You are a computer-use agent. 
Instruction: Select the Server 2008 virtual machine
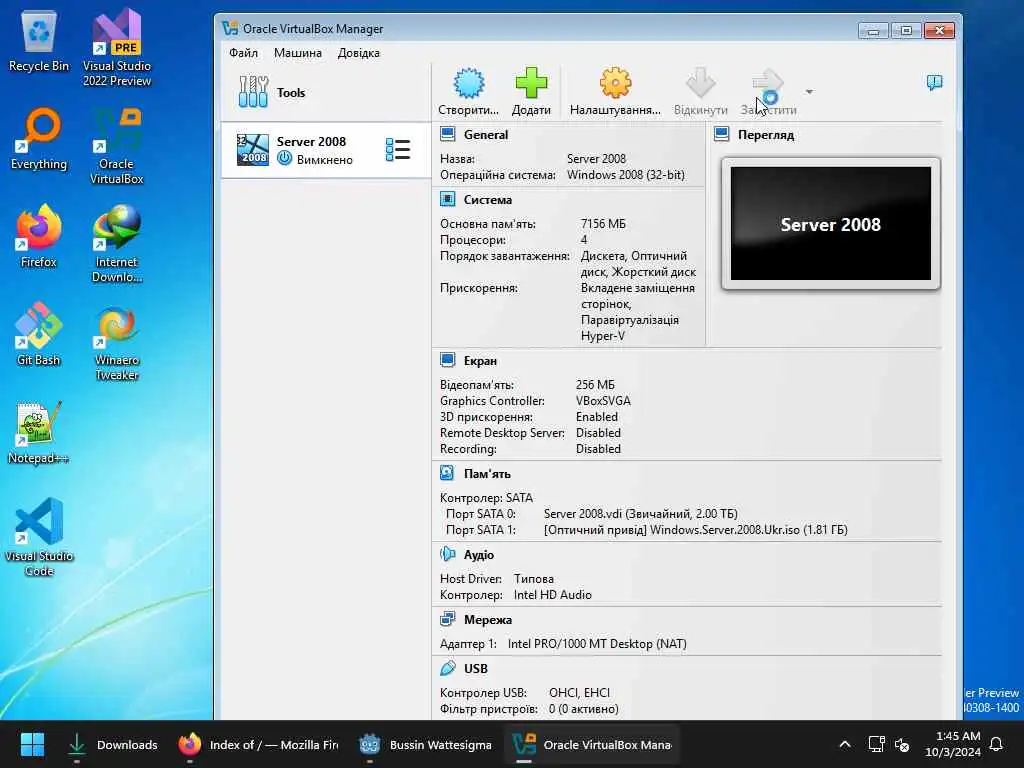click(326, 150)
